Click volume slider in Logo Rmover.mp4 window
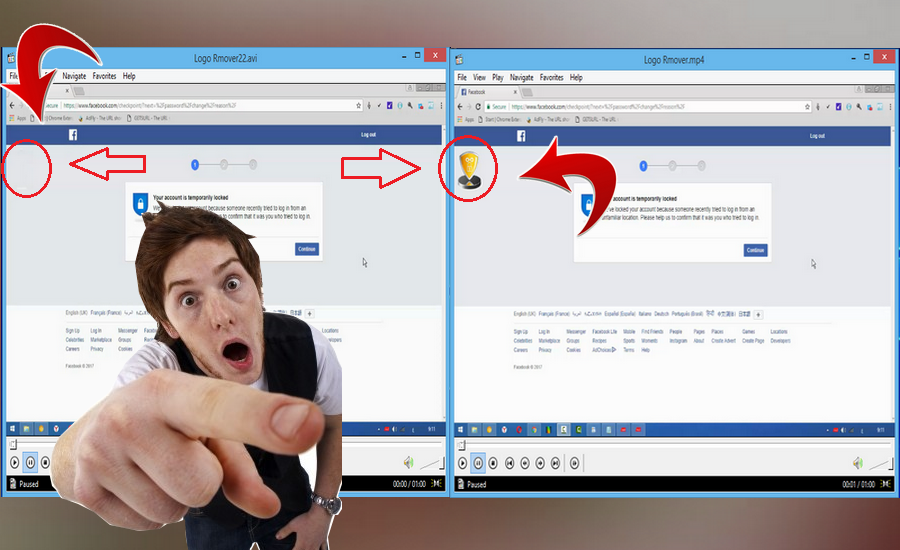 pos(881,463)
